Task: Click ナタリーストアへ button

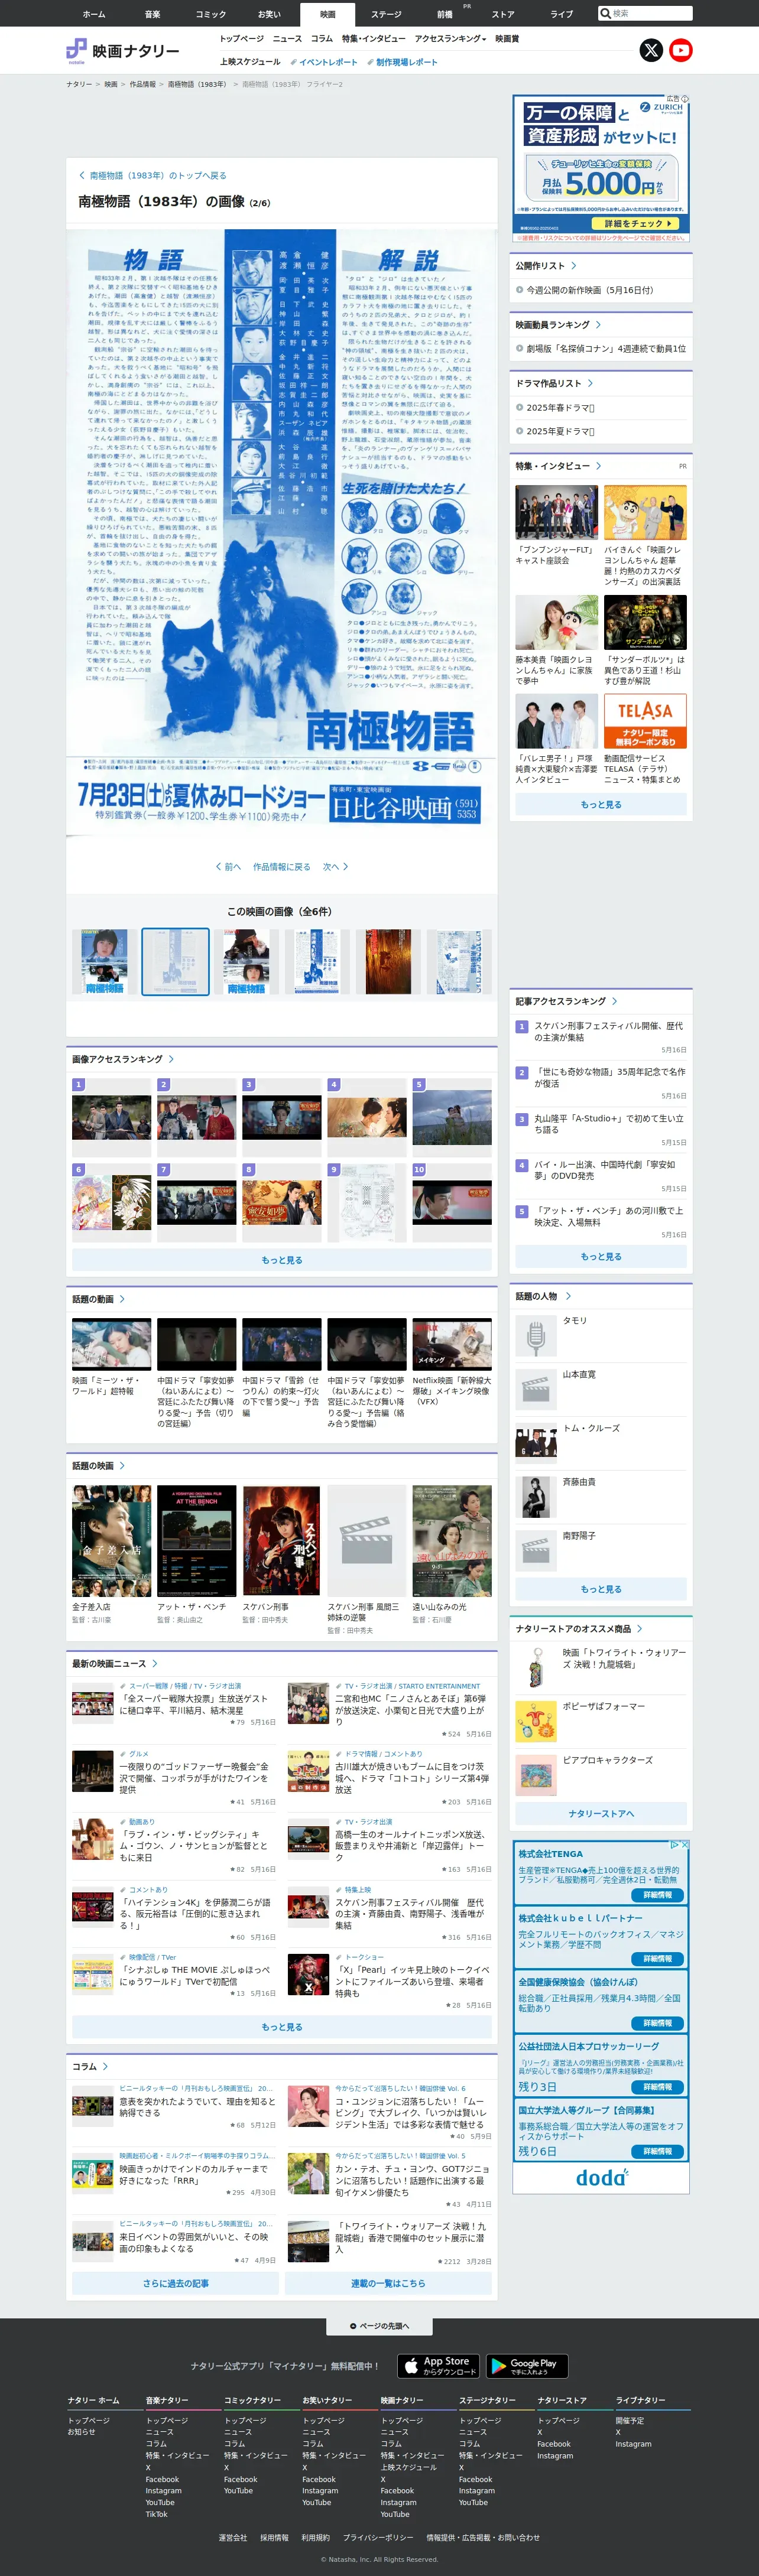Action: tap(601, 1812)
